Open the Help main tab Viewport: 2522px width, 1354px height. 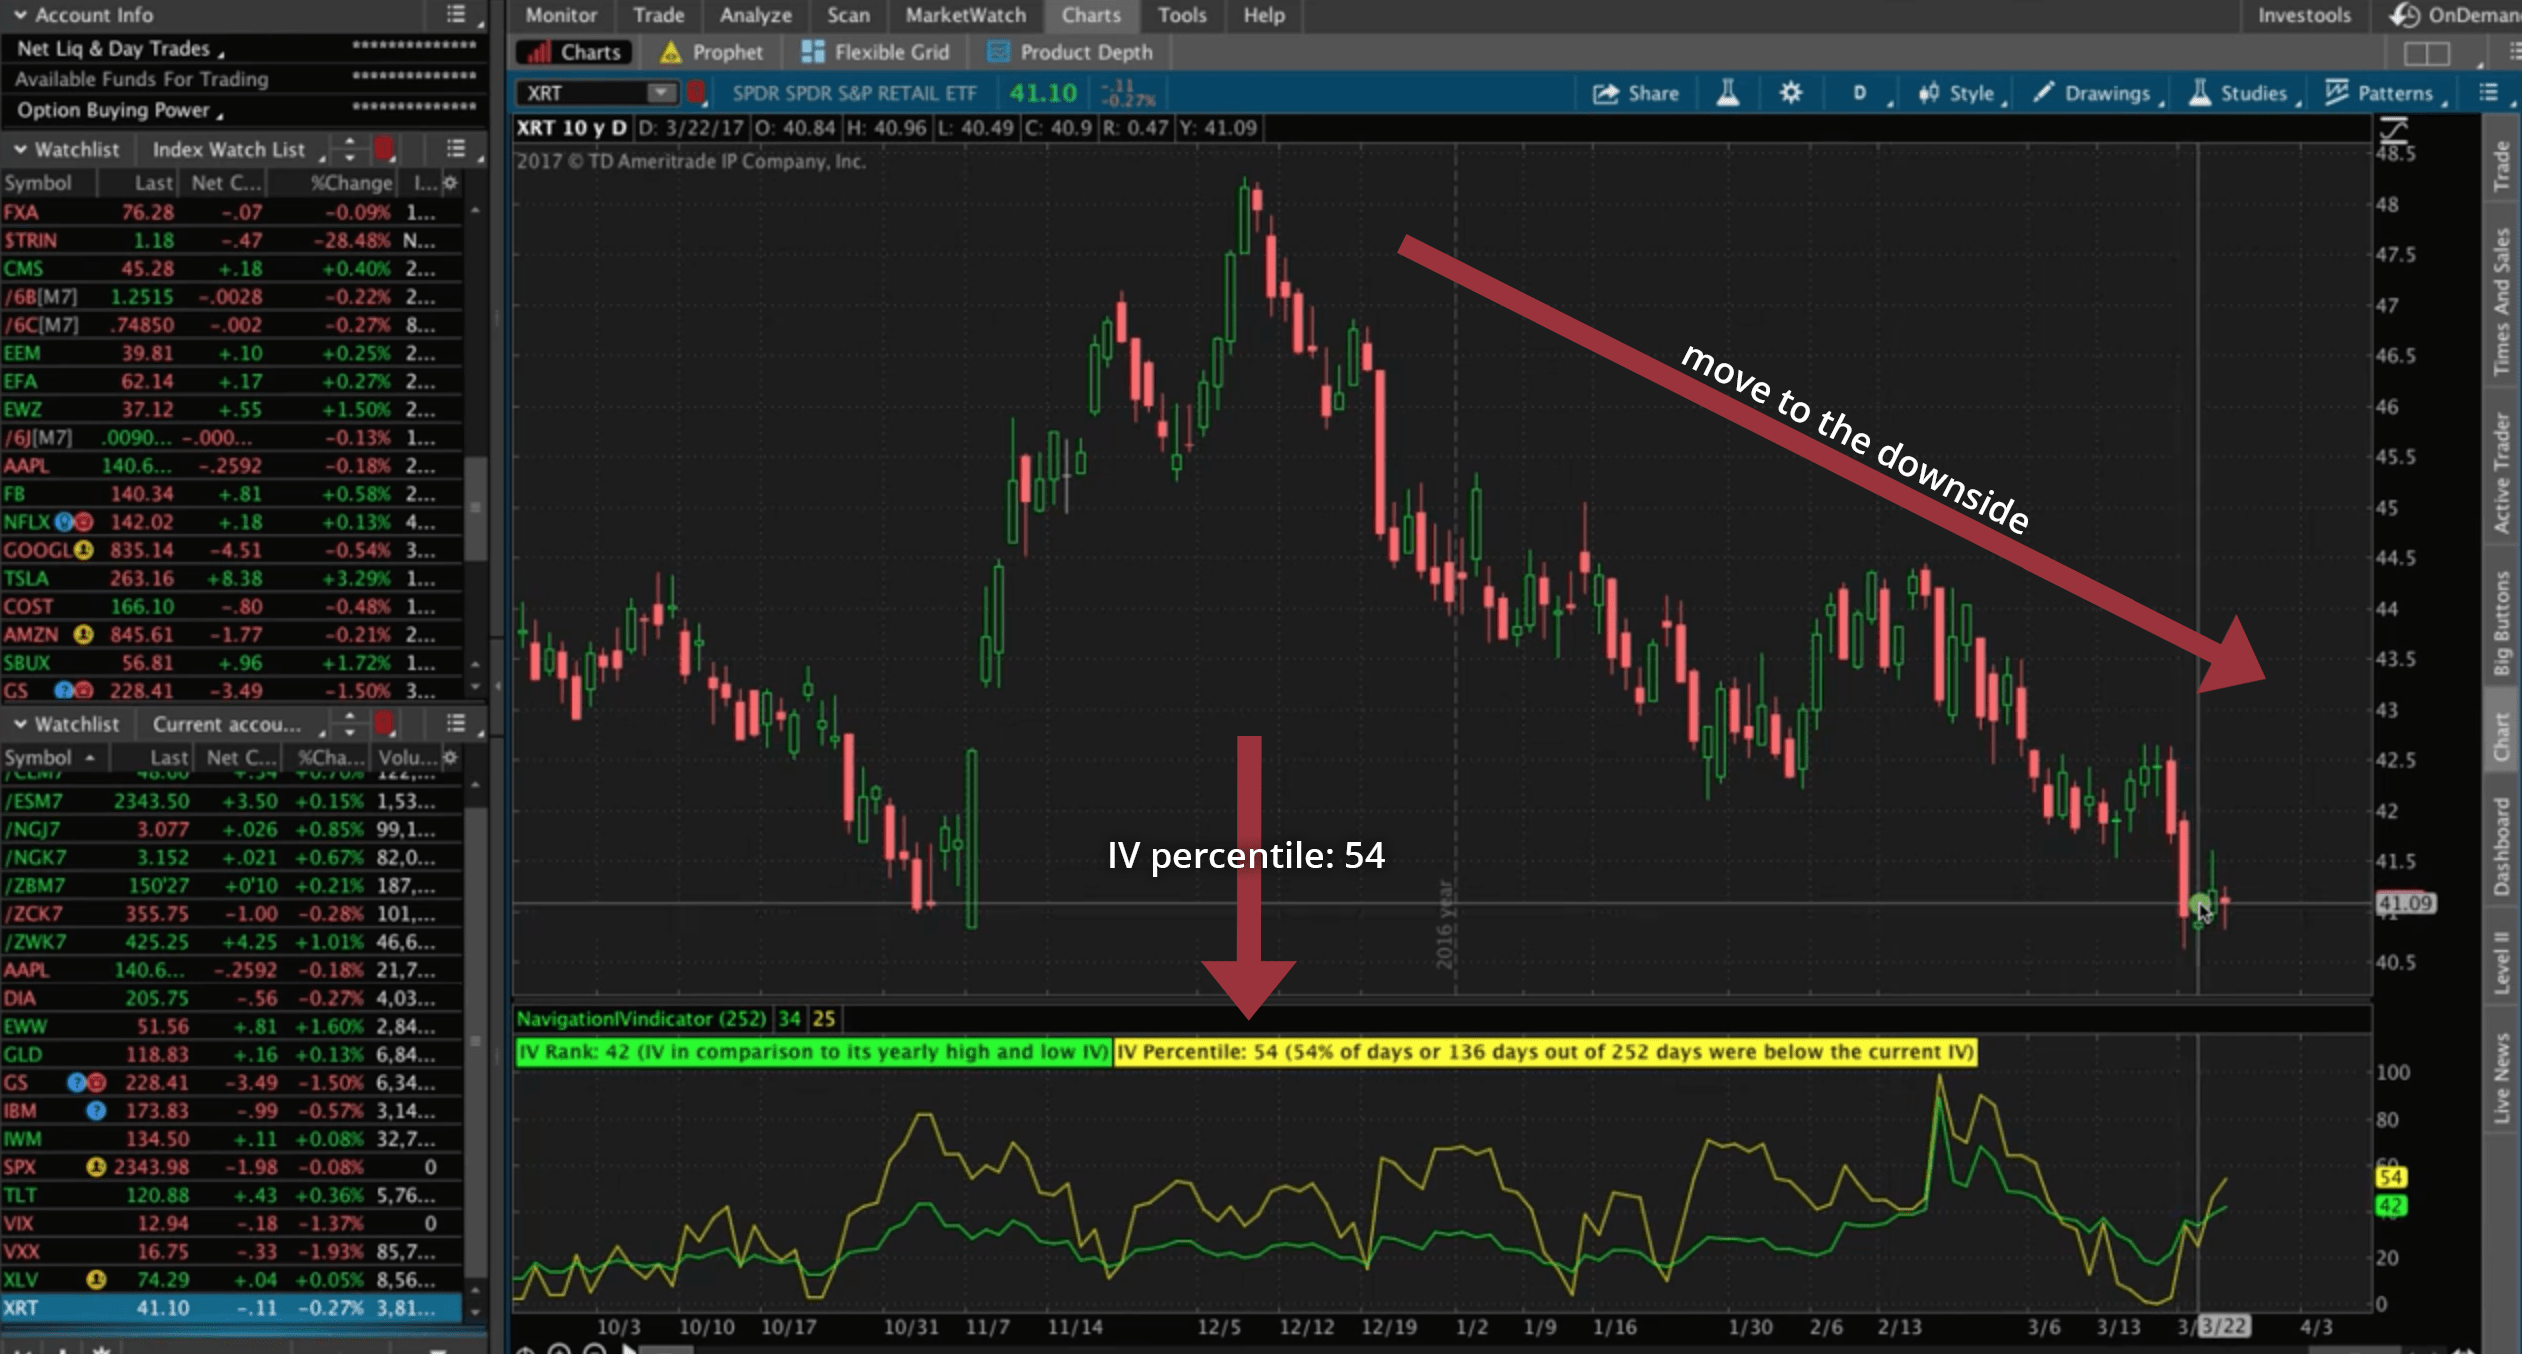click(x=1264, y=15)
